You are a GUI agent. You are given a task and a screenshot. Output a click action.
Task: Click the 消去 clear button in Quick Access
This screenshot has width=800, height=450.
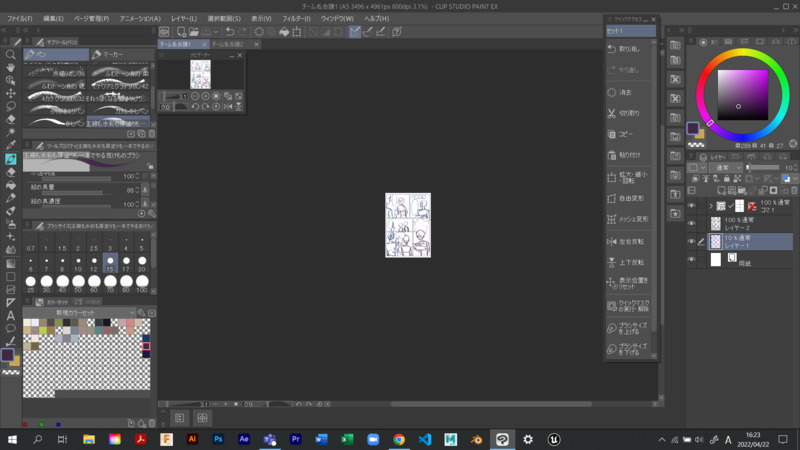coord(612,92)
